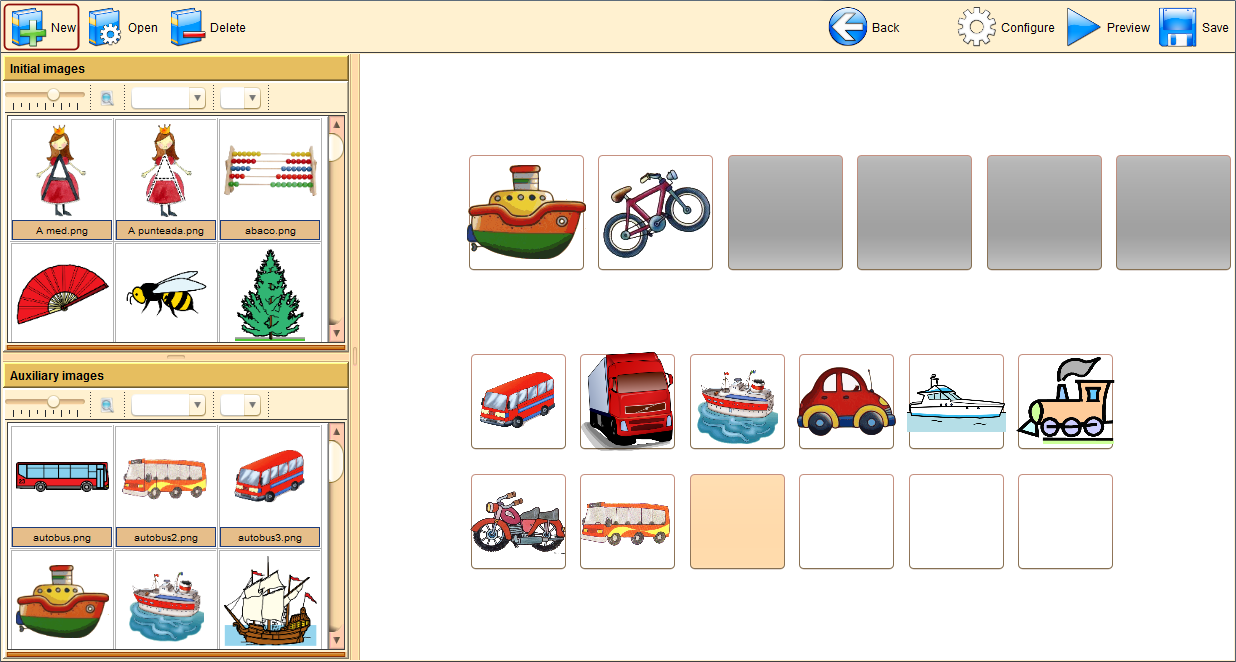Select the autobus.png thumbnail
1236x662 pixels.
point(62,486)
